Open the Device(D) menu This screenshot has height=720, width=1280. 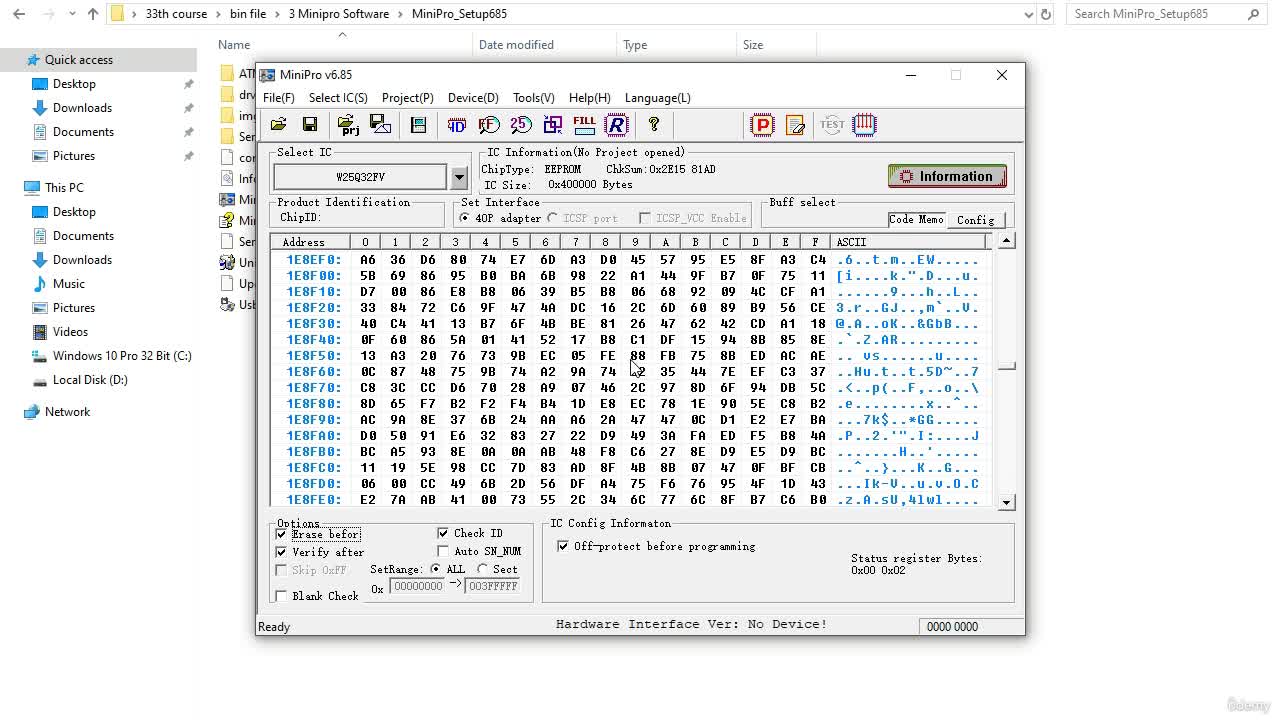[x=473, y=98]
